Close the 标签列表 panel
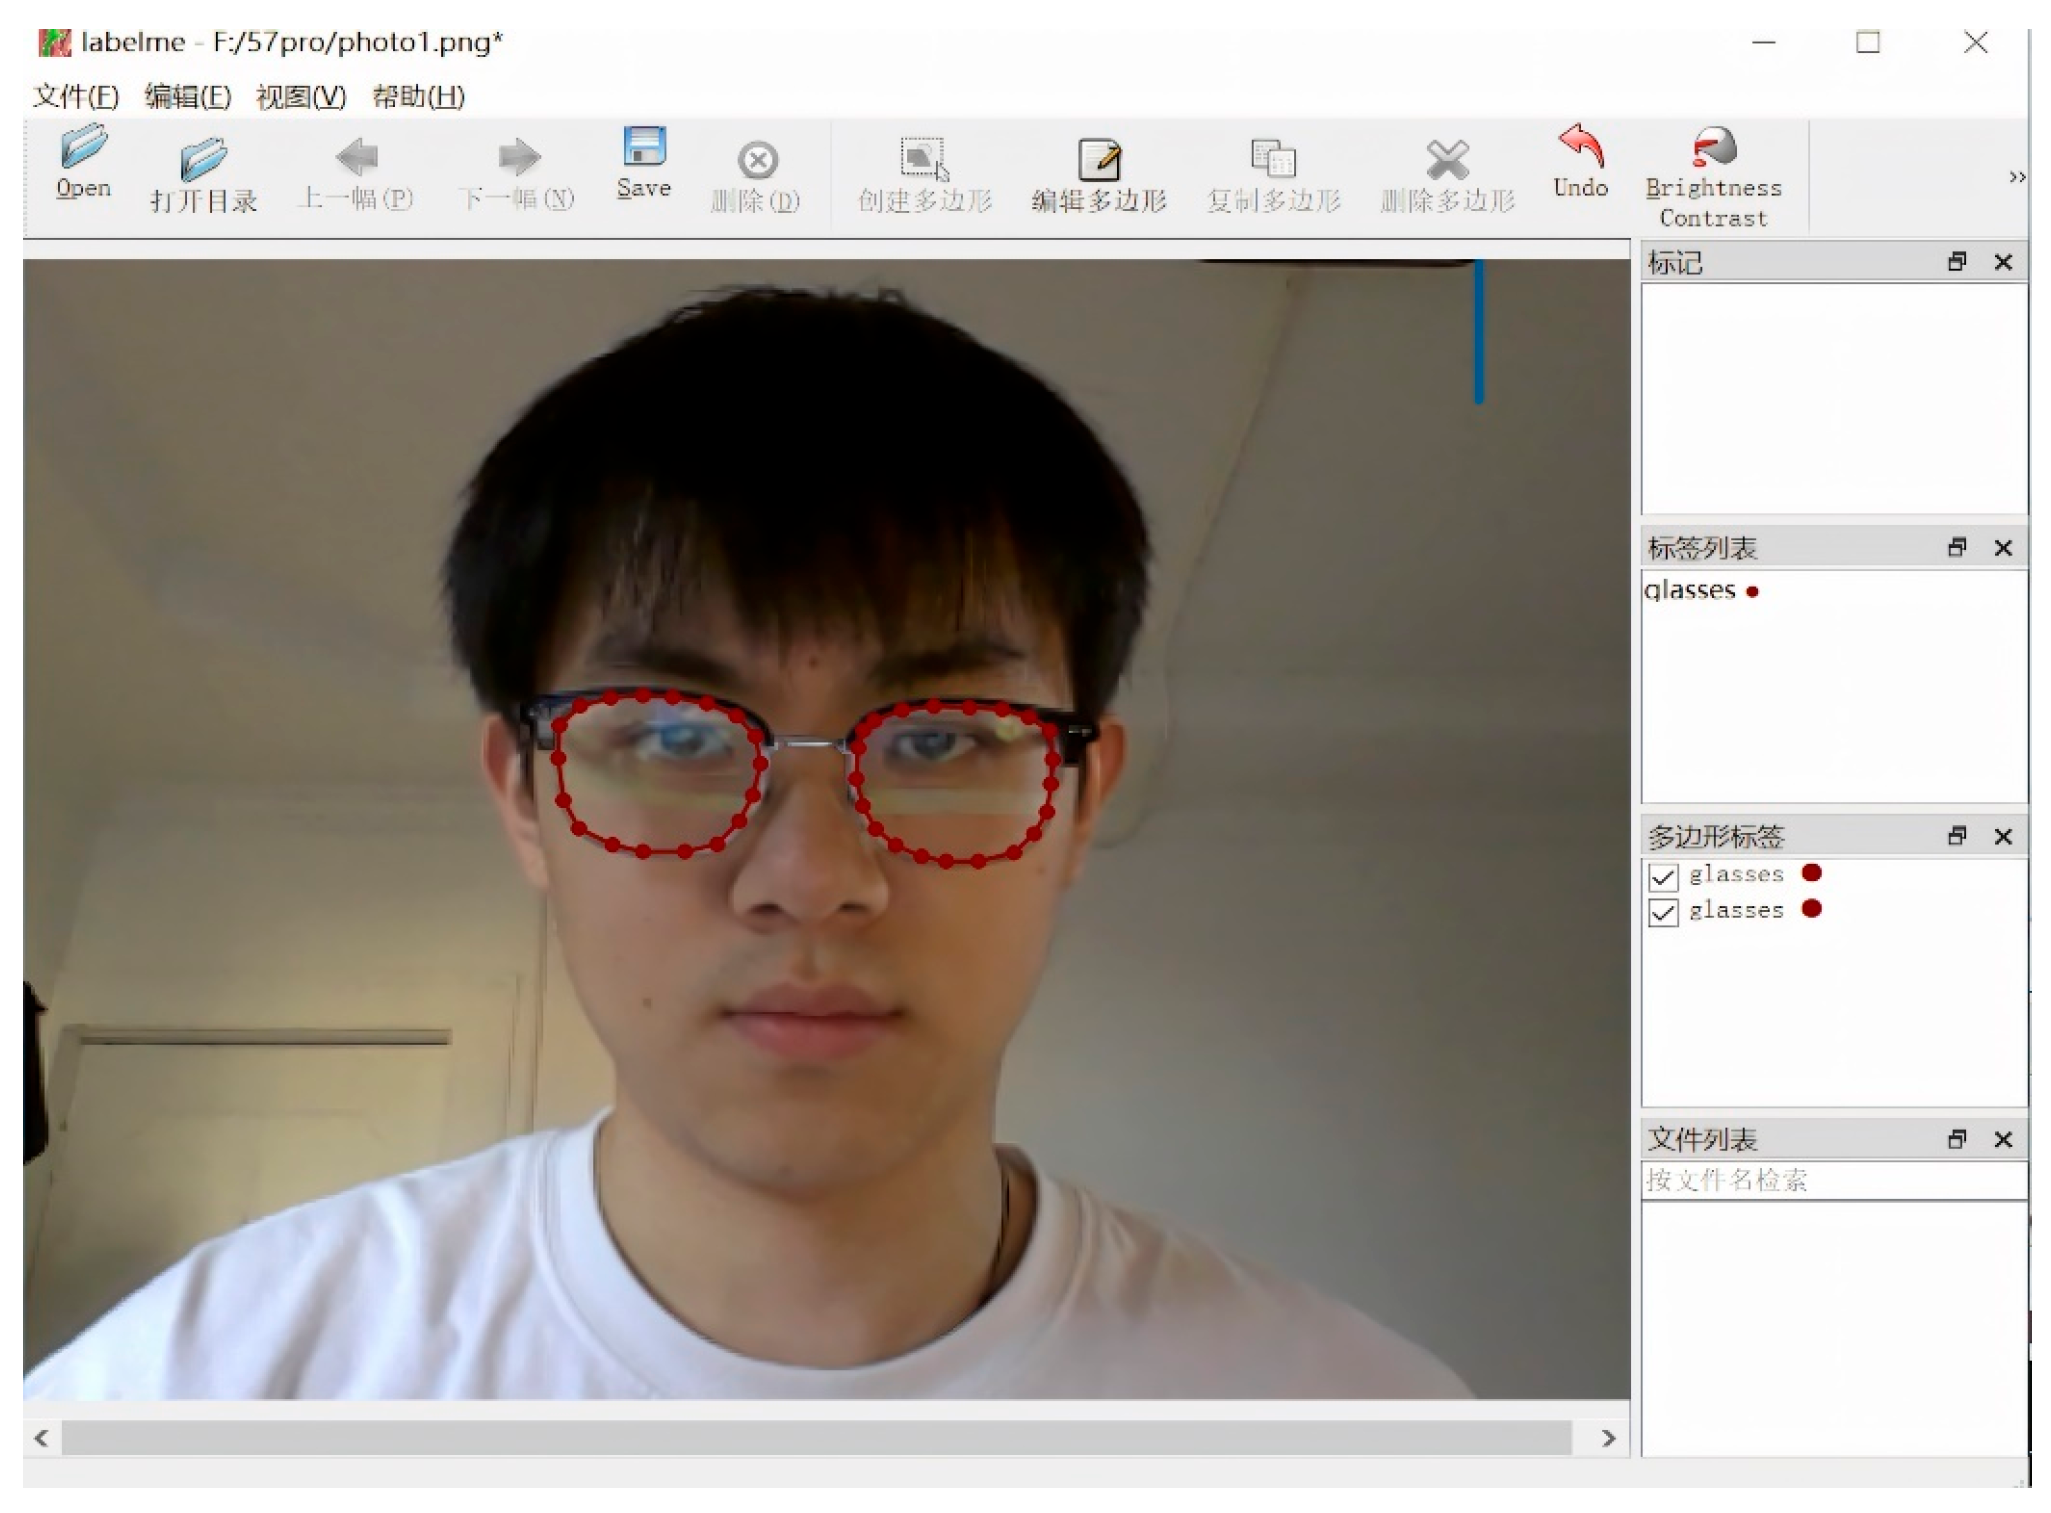Screen dimensions: 2051x1513 2003,548
